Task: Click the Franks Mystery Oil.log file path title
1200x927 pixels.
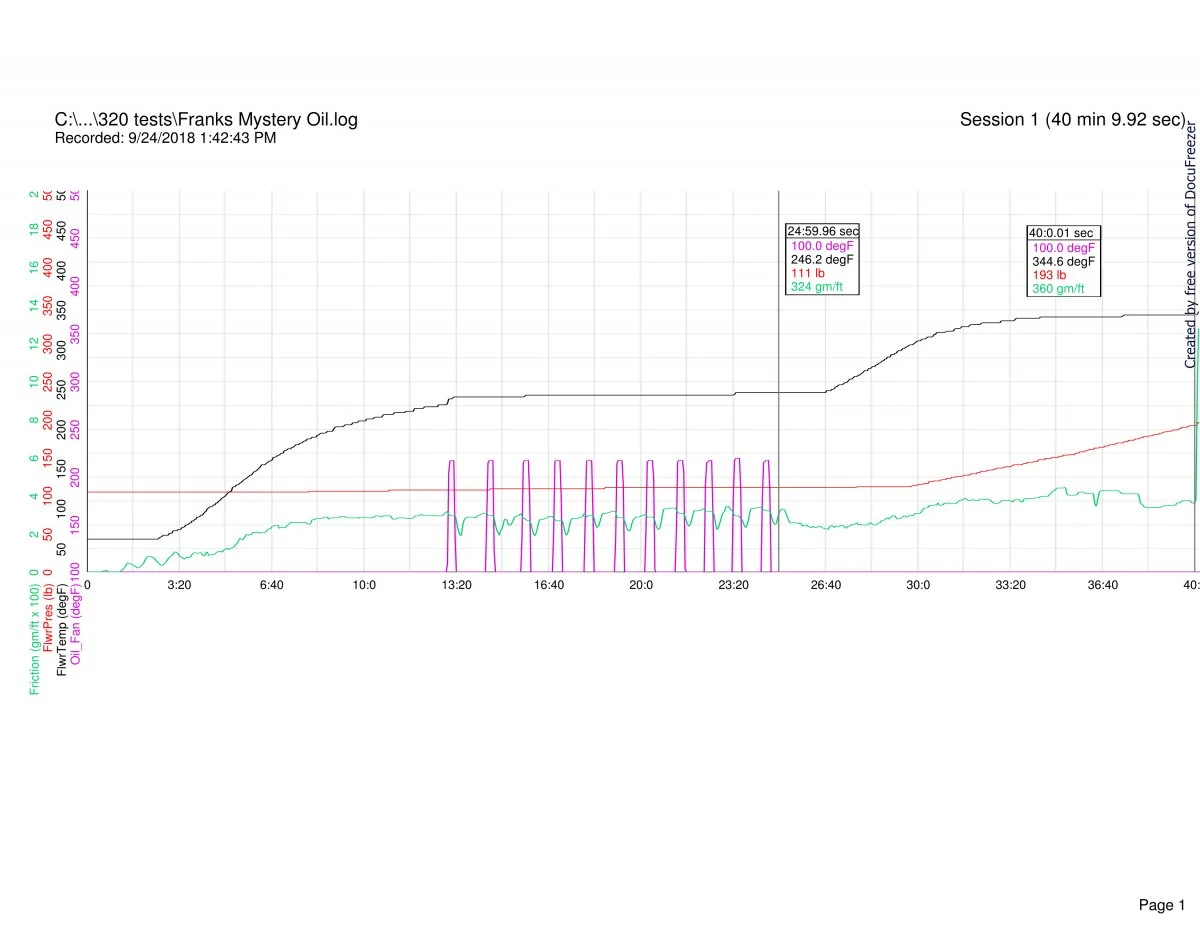Action: pos(206,120)
